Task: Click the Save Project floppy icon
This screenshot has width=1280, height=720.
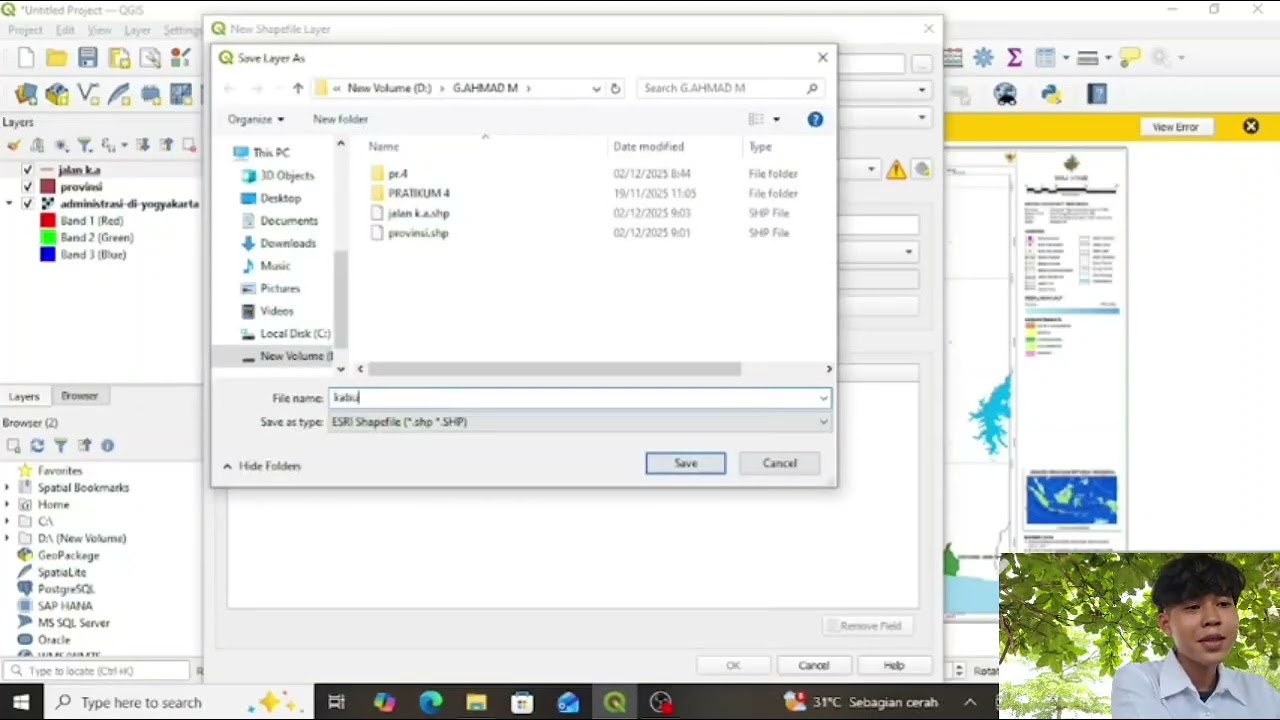Action: click(88, 58)
